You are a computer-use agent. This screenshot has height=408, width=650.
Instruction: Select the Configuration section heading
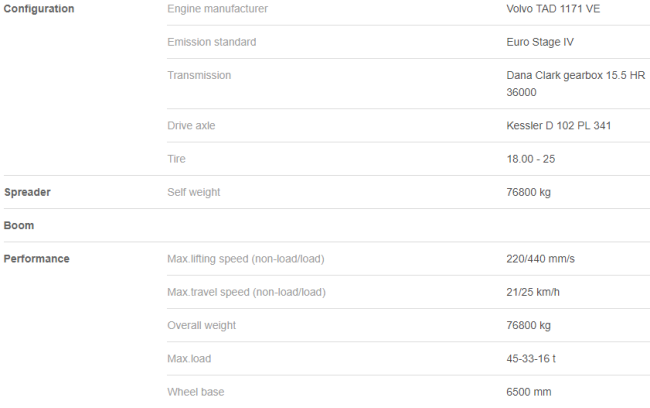pos(39,9)
